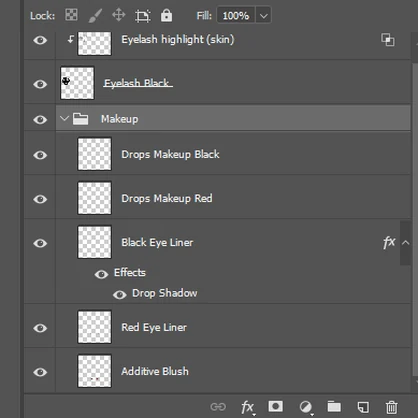Viewport: 418px width, 418px height.
Task: Create a new group folder
Action: coord(334,407)
